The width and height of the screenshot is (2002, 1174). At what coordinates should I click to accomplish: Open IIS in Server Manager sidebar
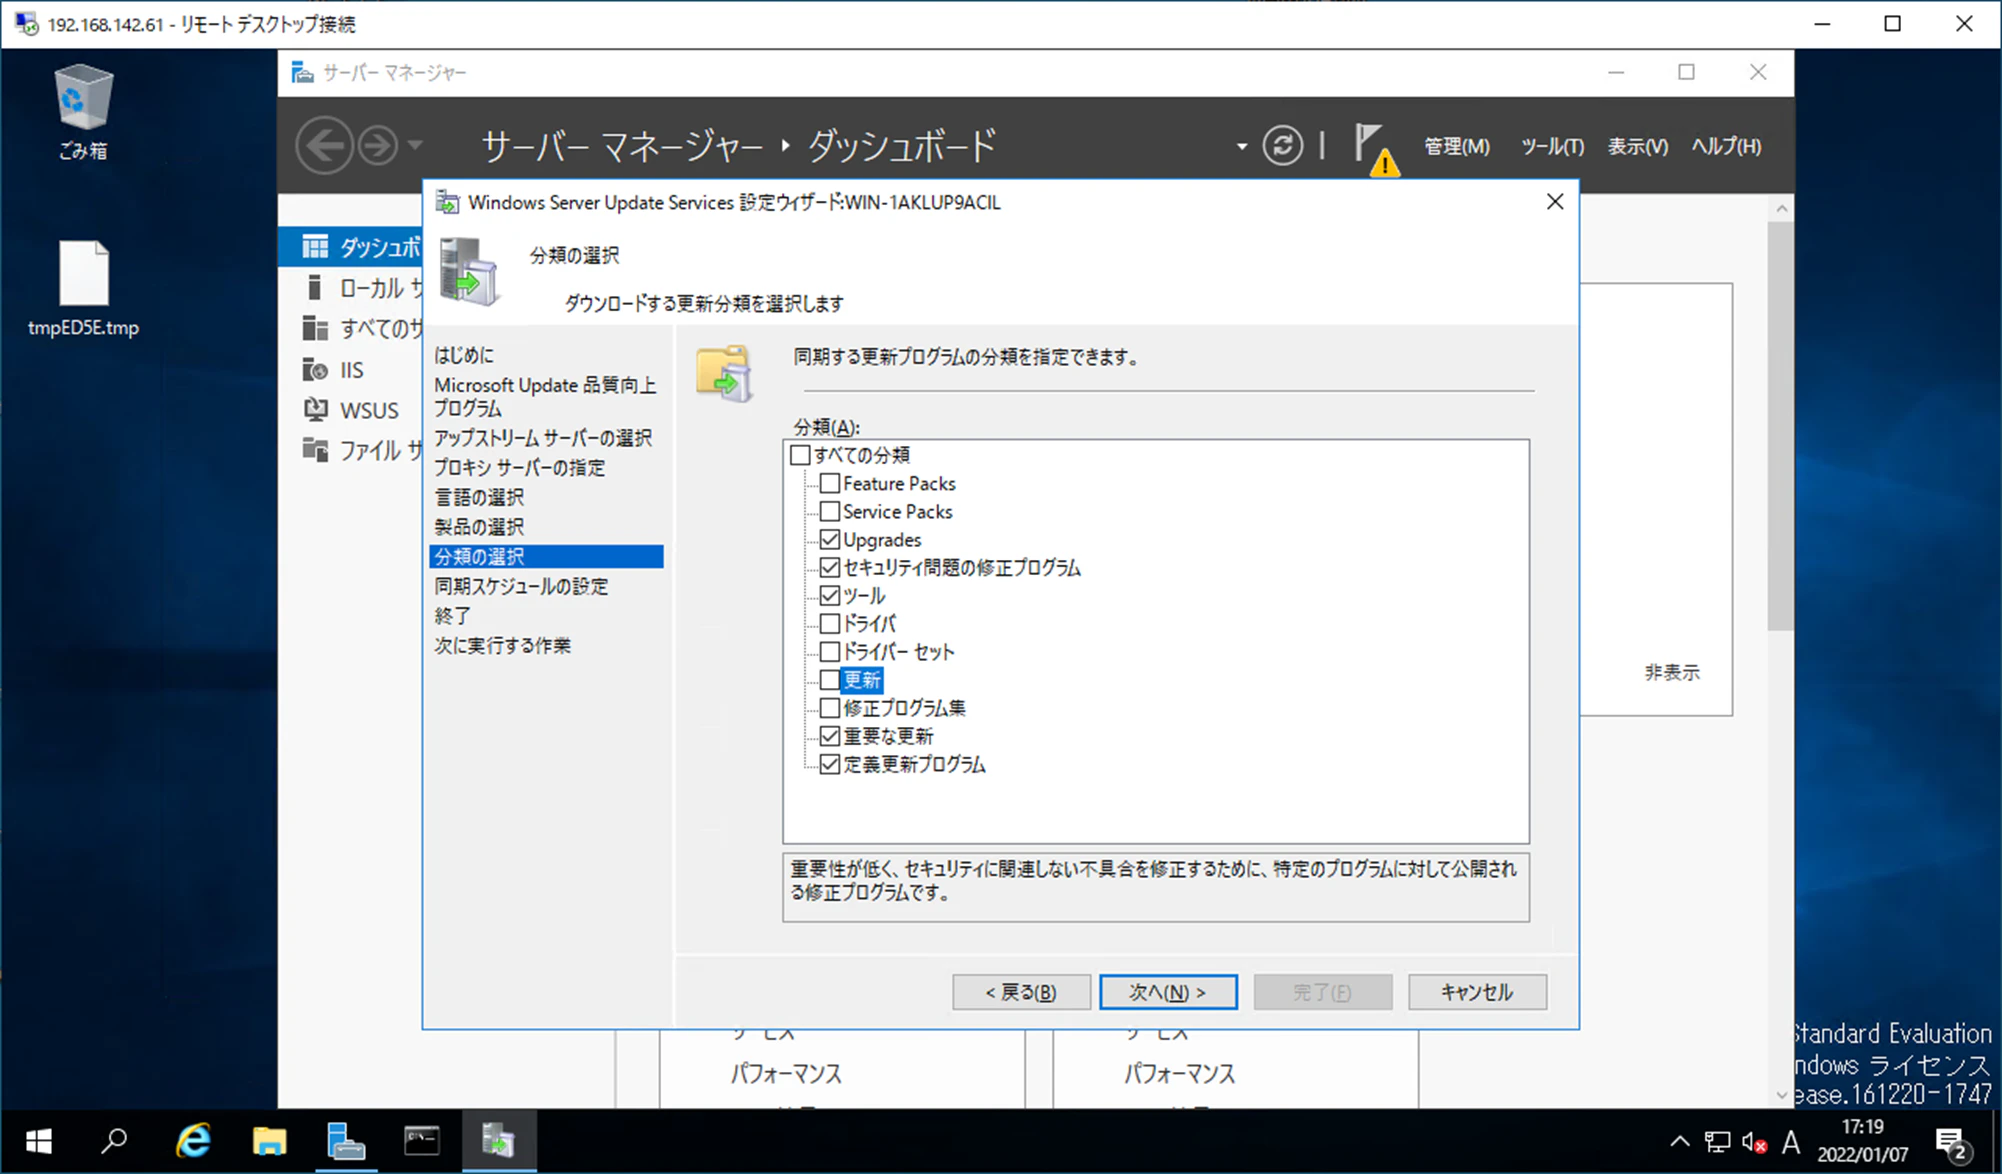coord(351,370)
